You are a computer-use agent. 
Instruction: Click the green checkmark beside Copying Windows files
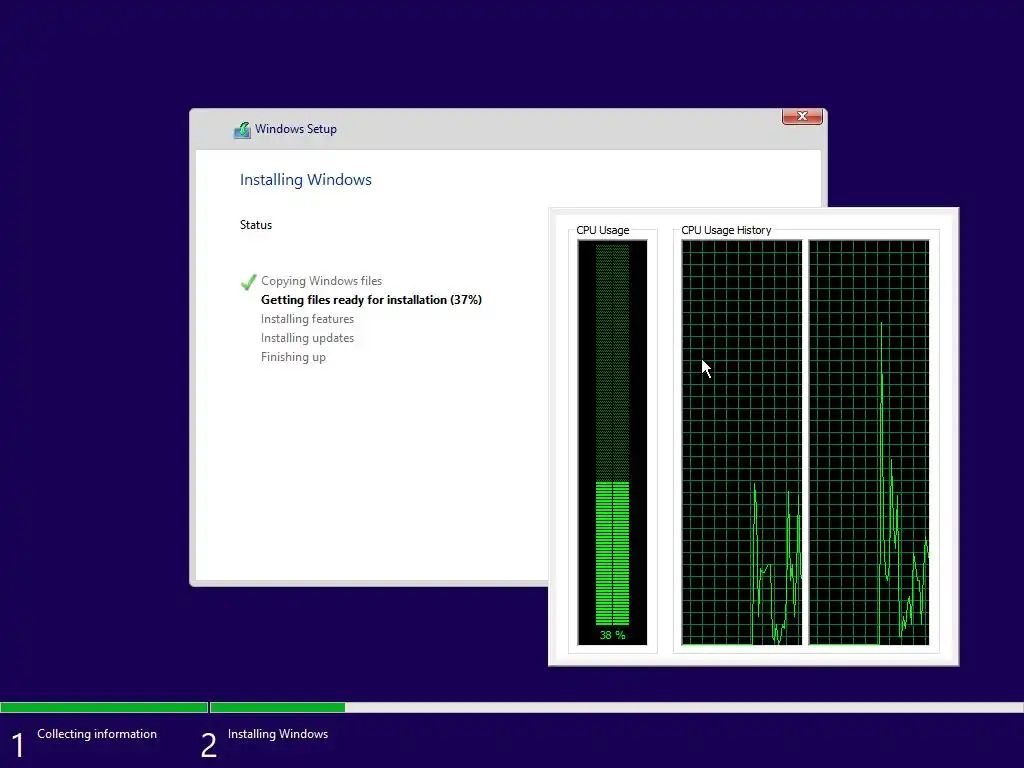(248, 281)
